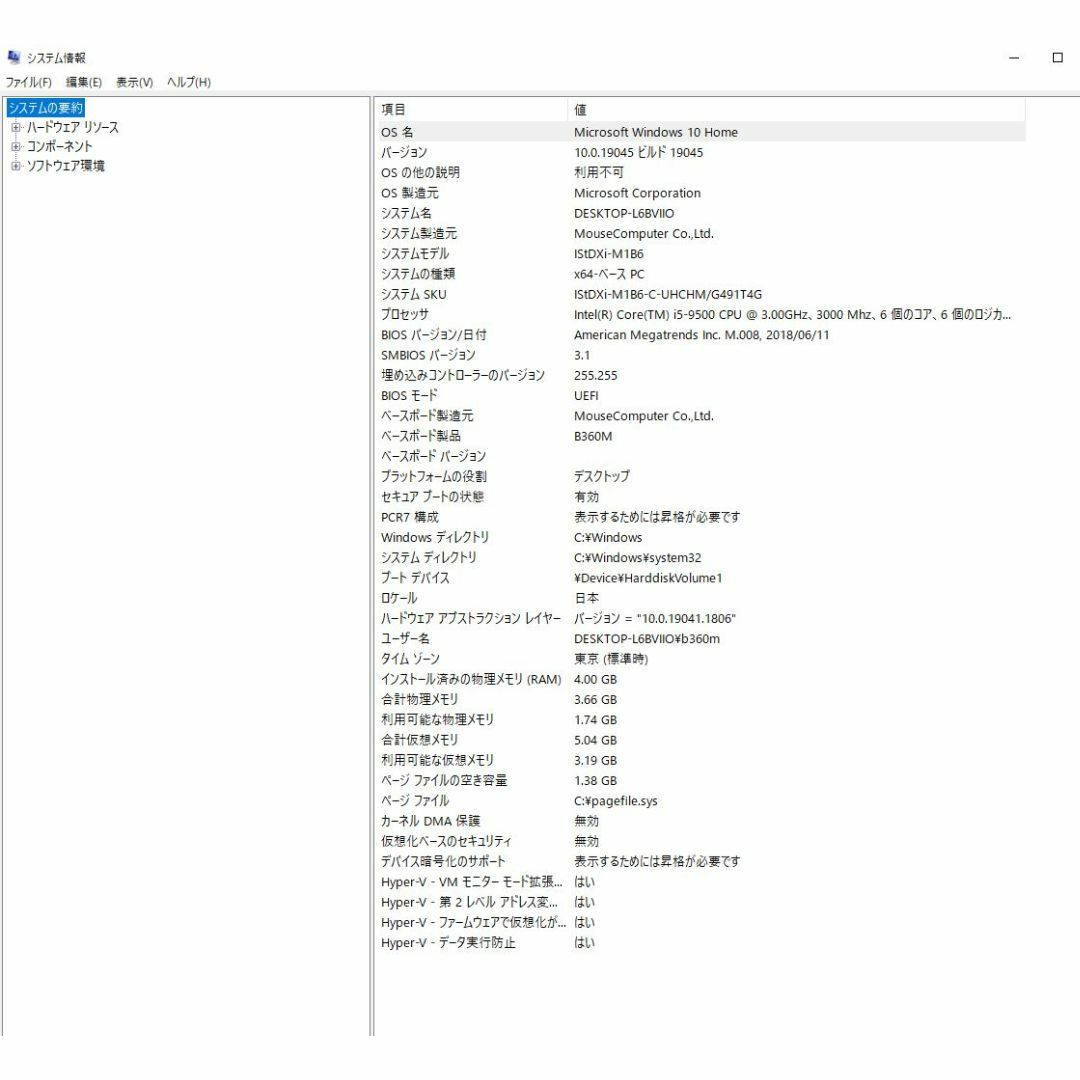1080x1080 pixels.
Task: Click the value 10.0.19045 ビルド 19045
Action: (x=638, y=152)
